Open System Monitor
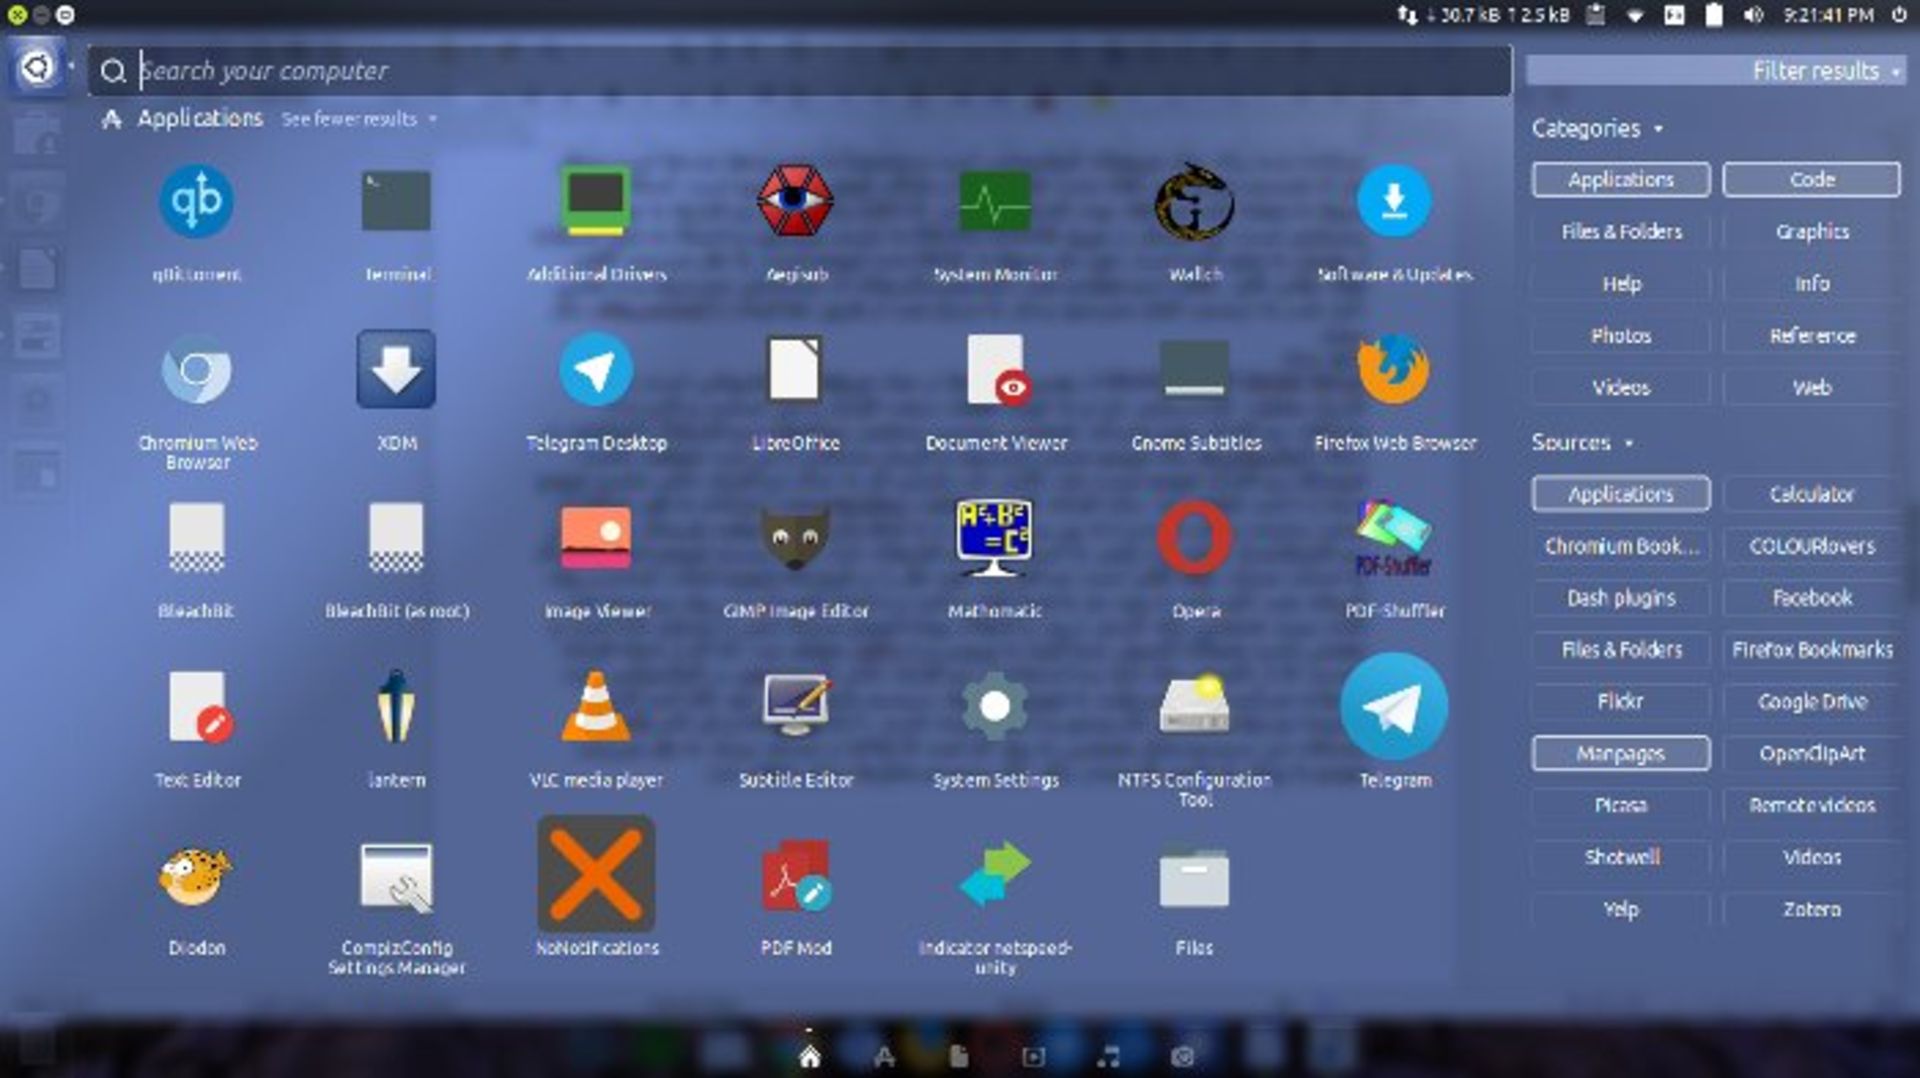The width and height of the screenshot is (1920, 1078). pyautogui.click(x=995, y=202)
